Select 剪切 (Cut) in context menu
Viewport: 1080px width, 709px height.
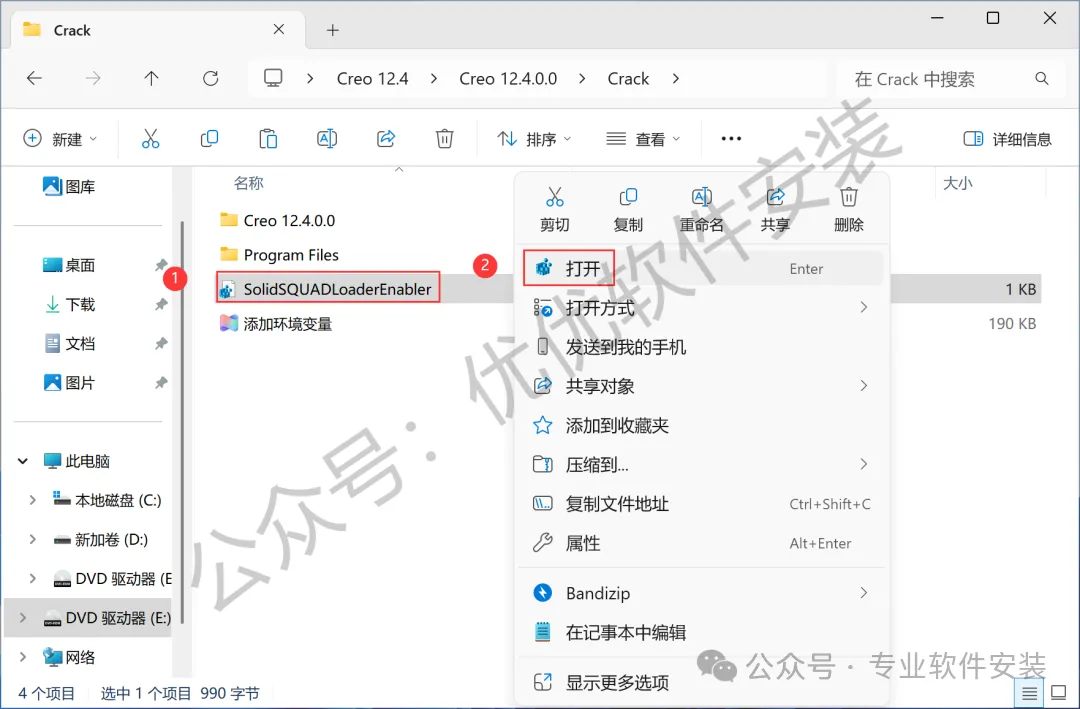554,209
